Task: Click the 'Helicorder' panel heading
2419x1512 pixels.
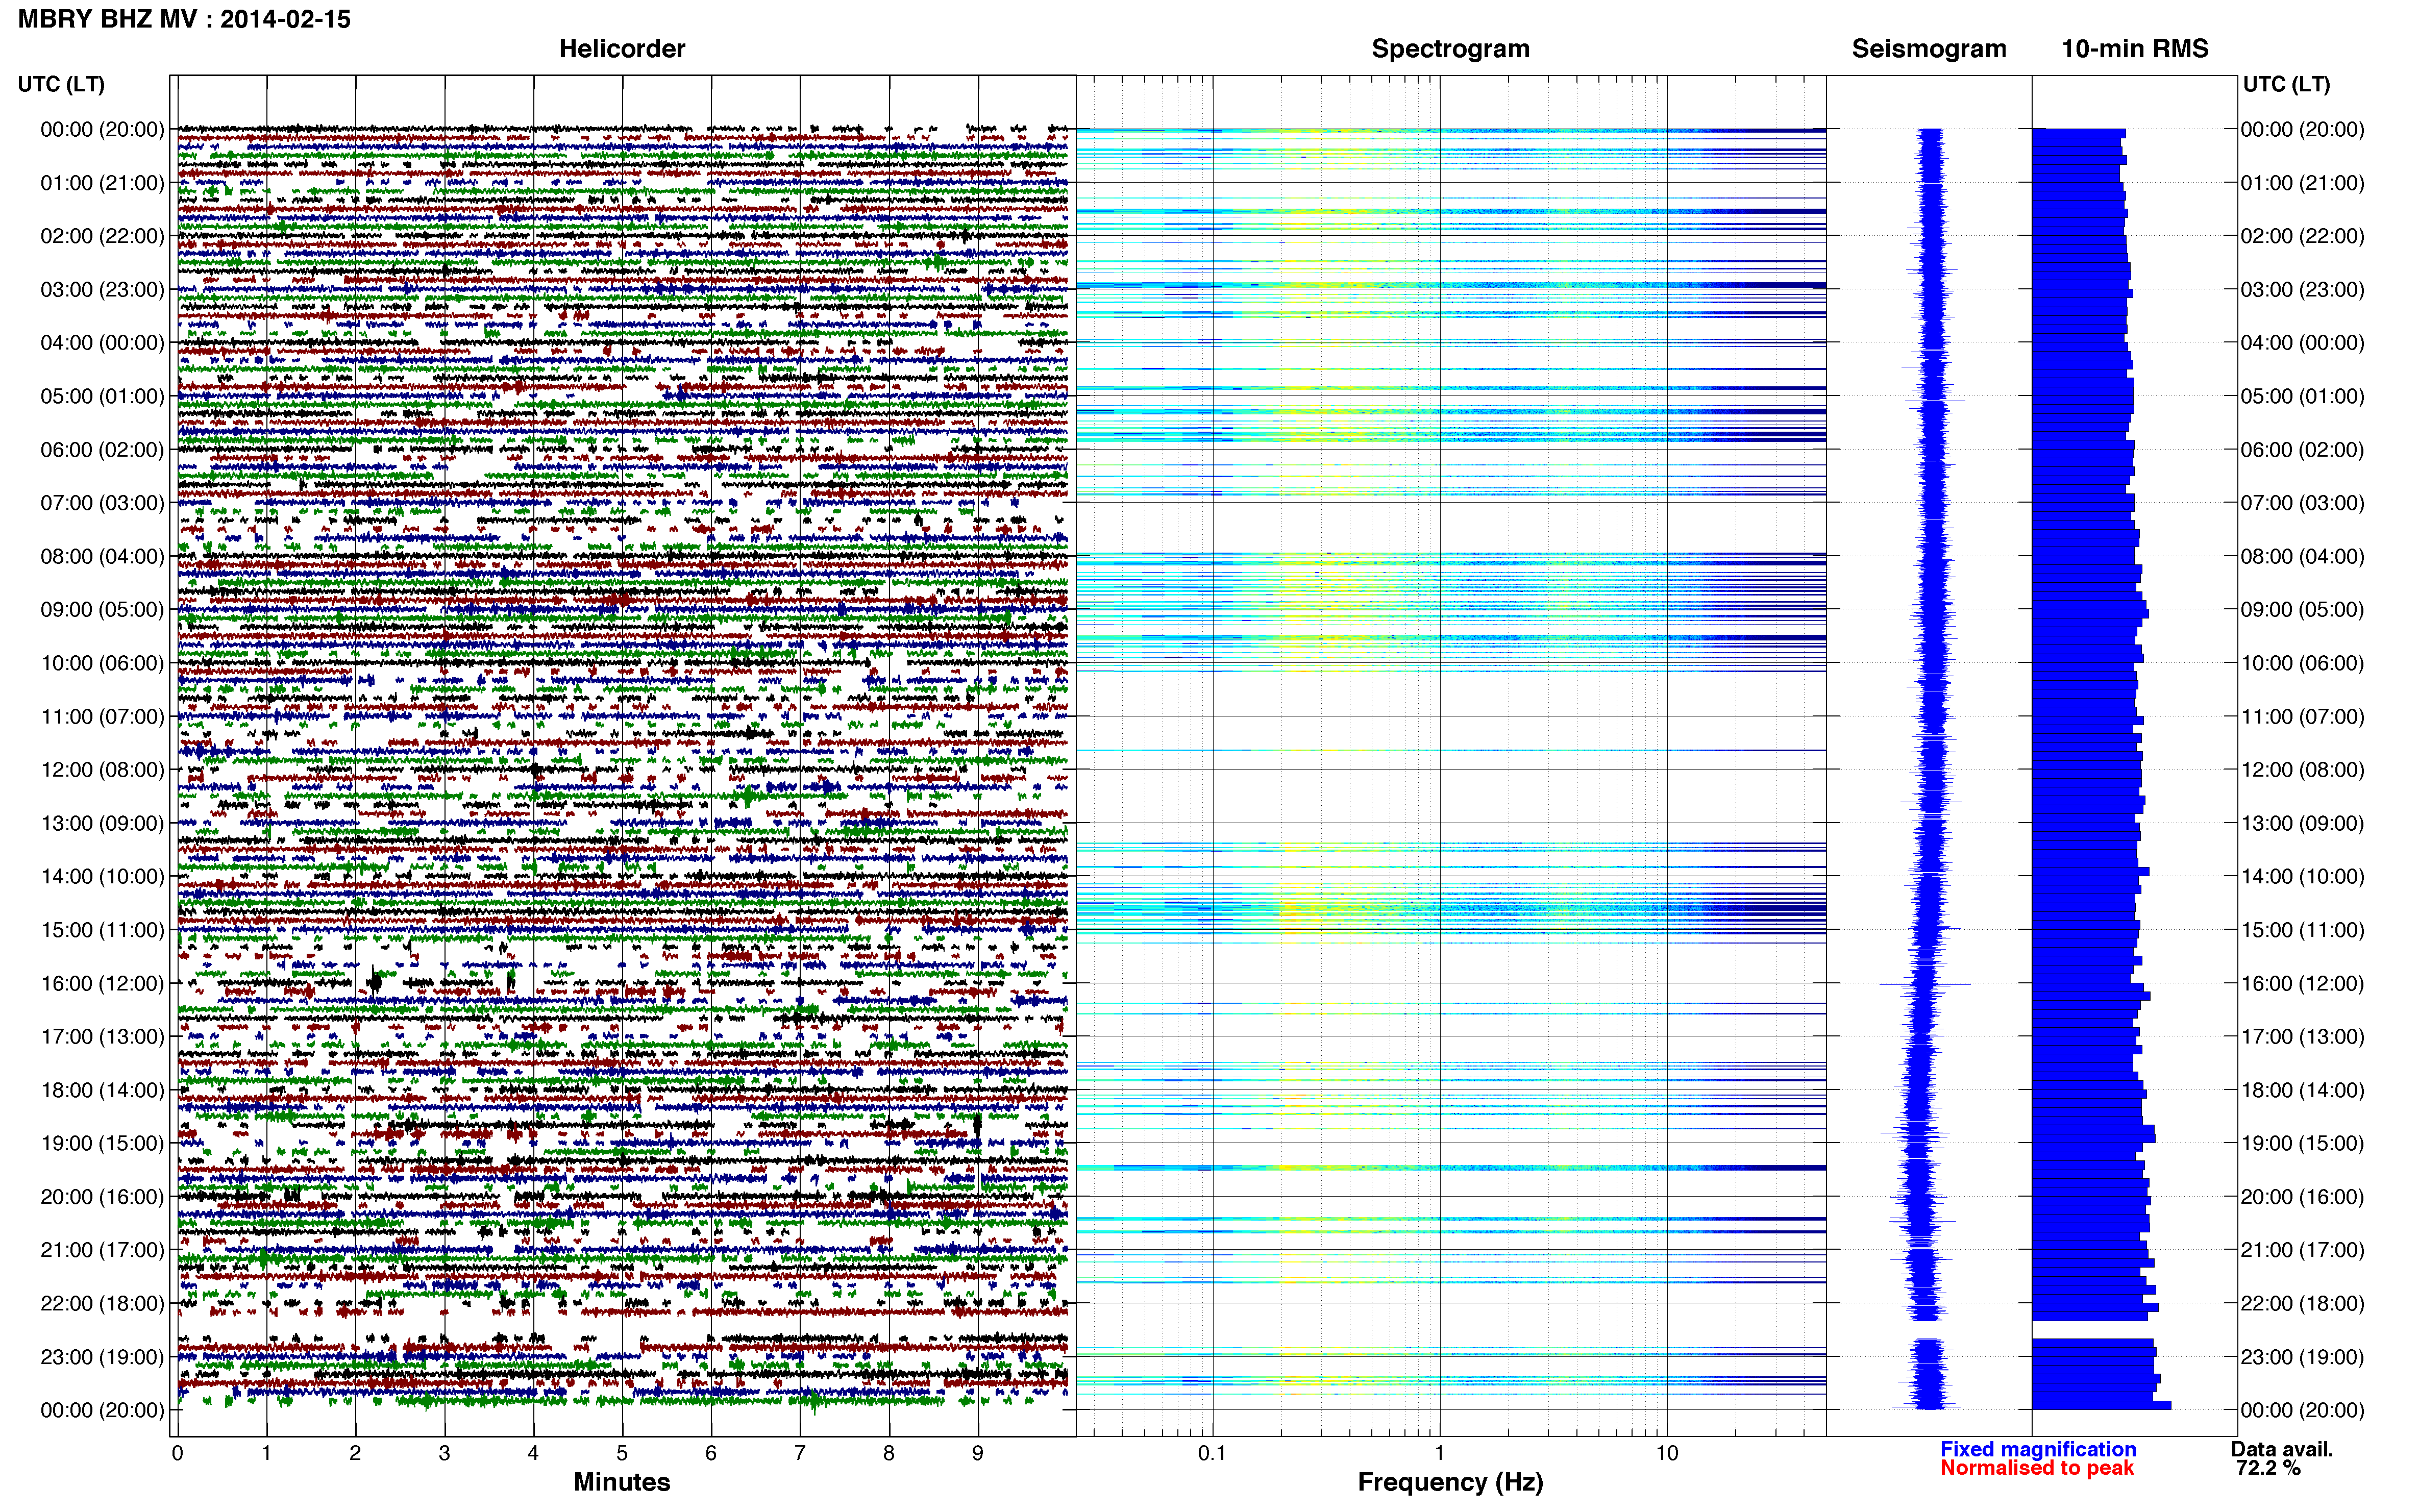Action: tap(622, 48)
